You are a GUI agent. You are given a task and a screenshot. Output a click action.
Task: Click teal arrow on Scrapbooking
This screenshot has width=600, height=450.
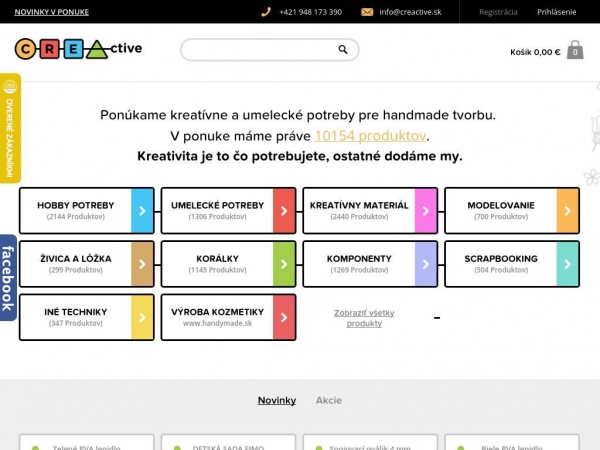[x=567, y=264]
